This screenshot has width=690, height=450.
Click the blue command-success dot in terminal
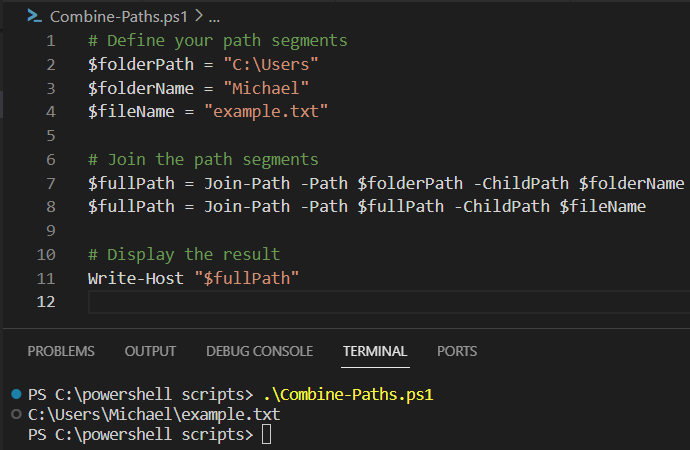[x=16, y=394]
